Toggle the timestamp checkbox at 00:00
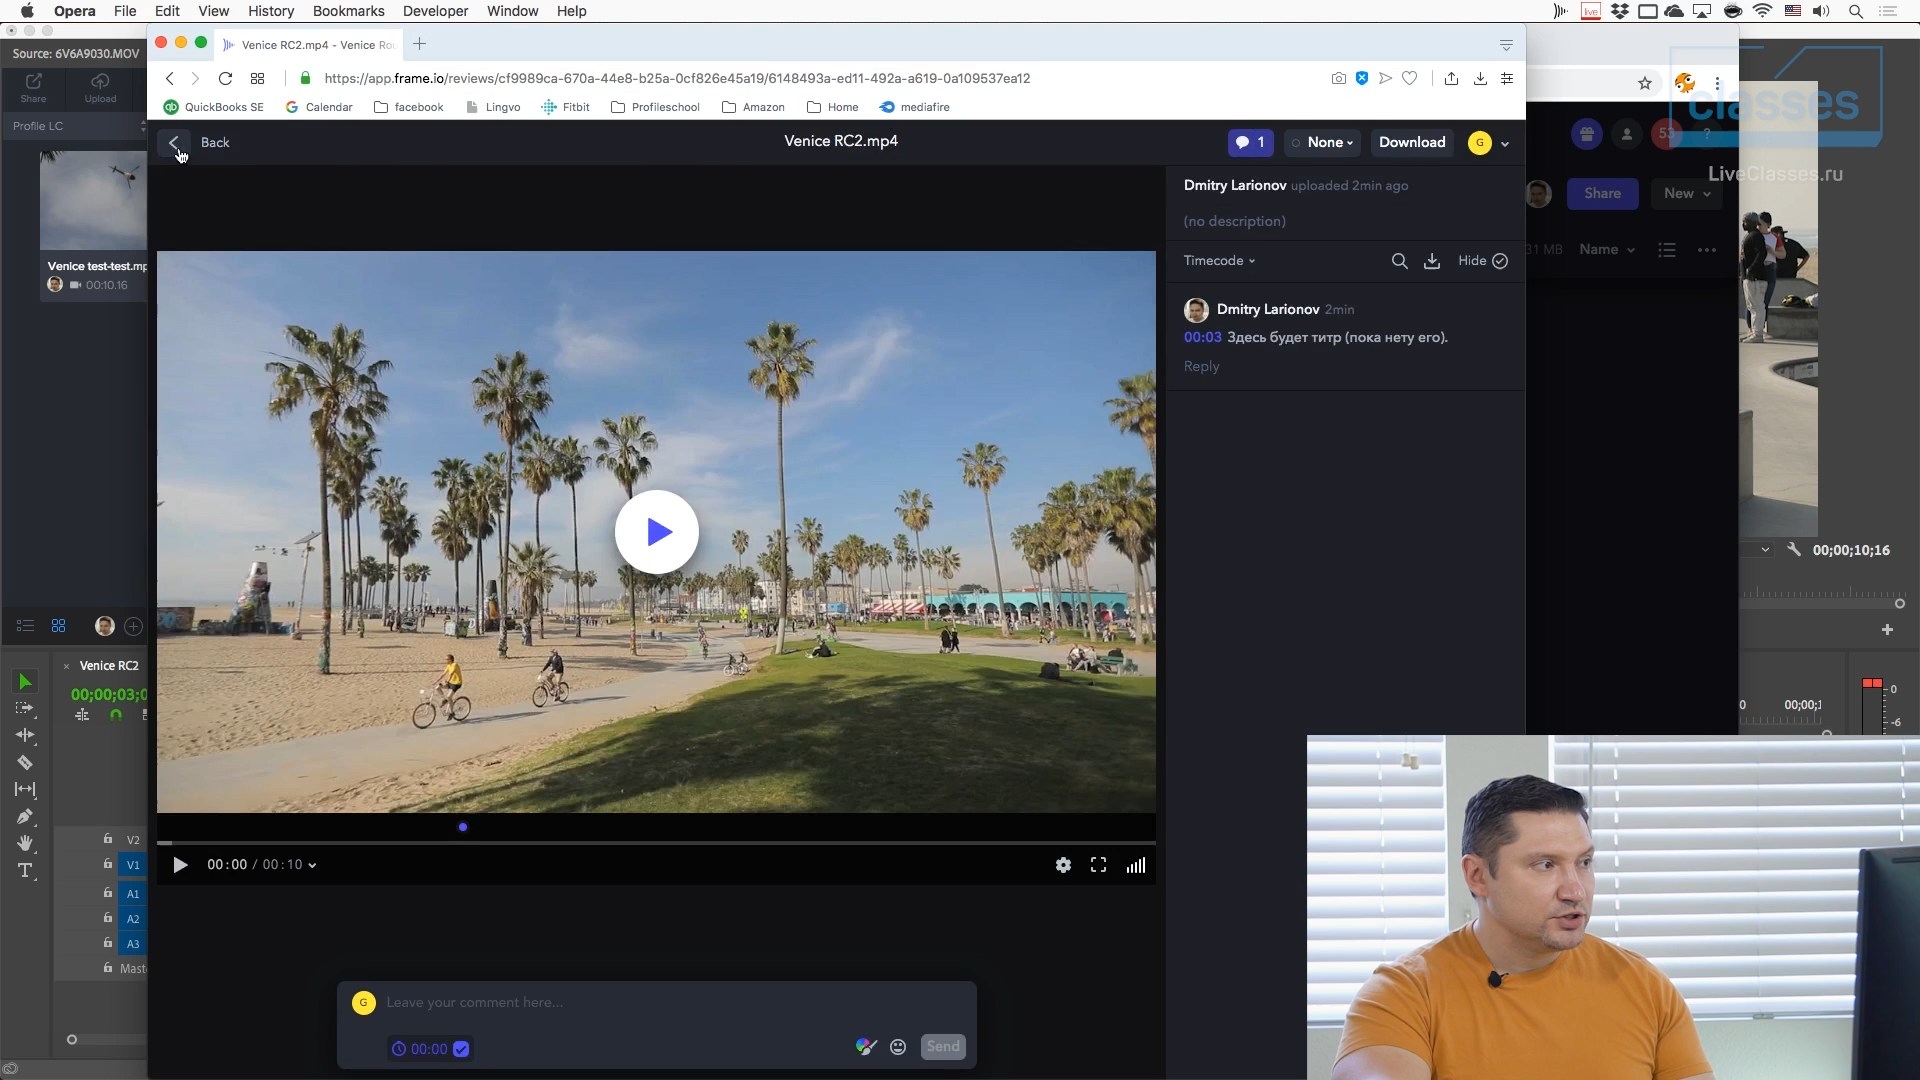 coord(461,1049)
